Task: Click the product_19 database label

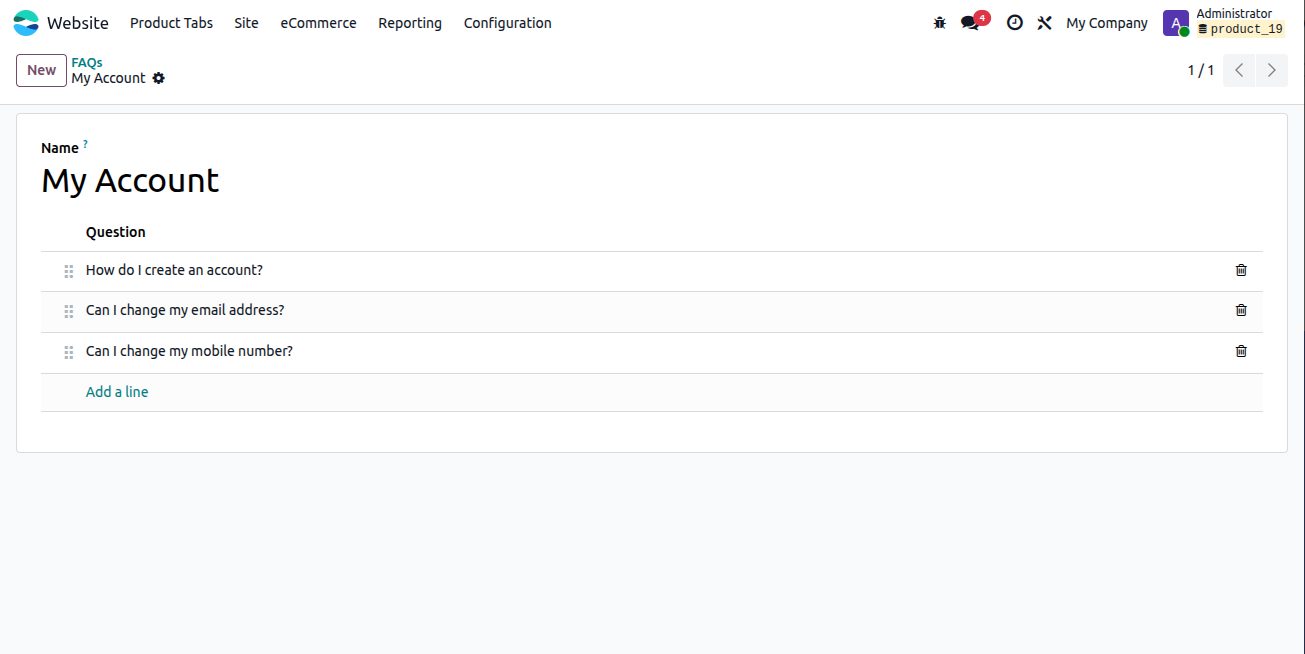Action: point(1240,29)
